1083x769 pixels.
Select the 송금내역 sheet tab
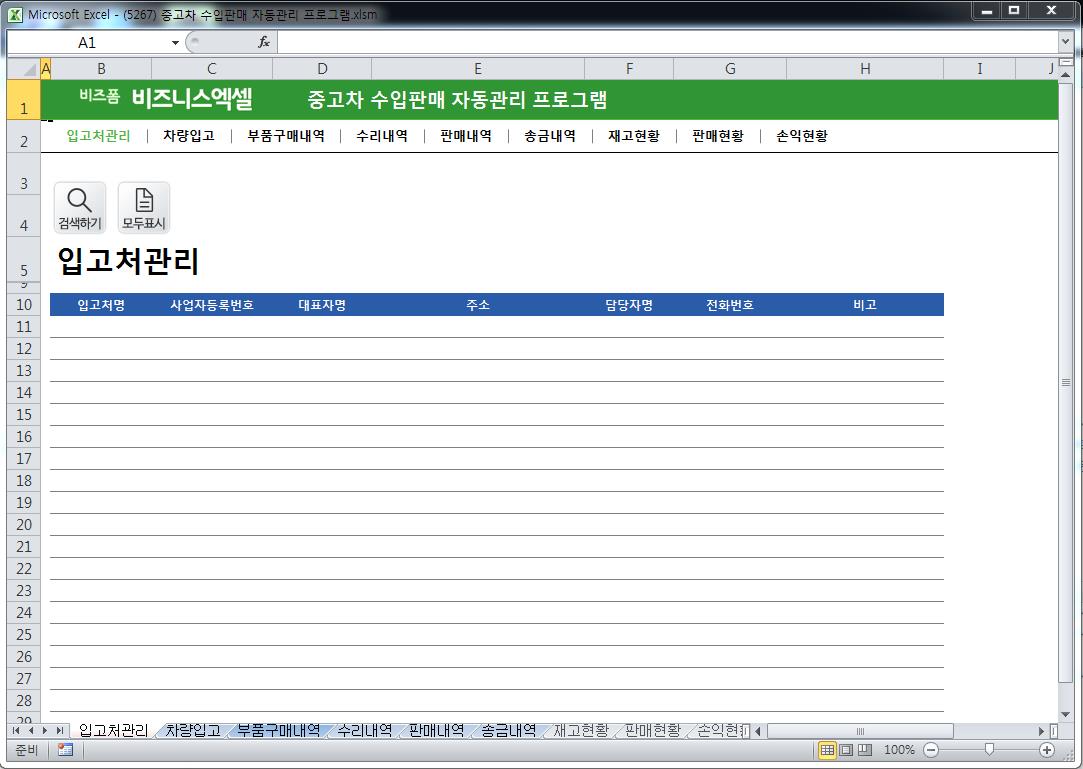point(508,730)
